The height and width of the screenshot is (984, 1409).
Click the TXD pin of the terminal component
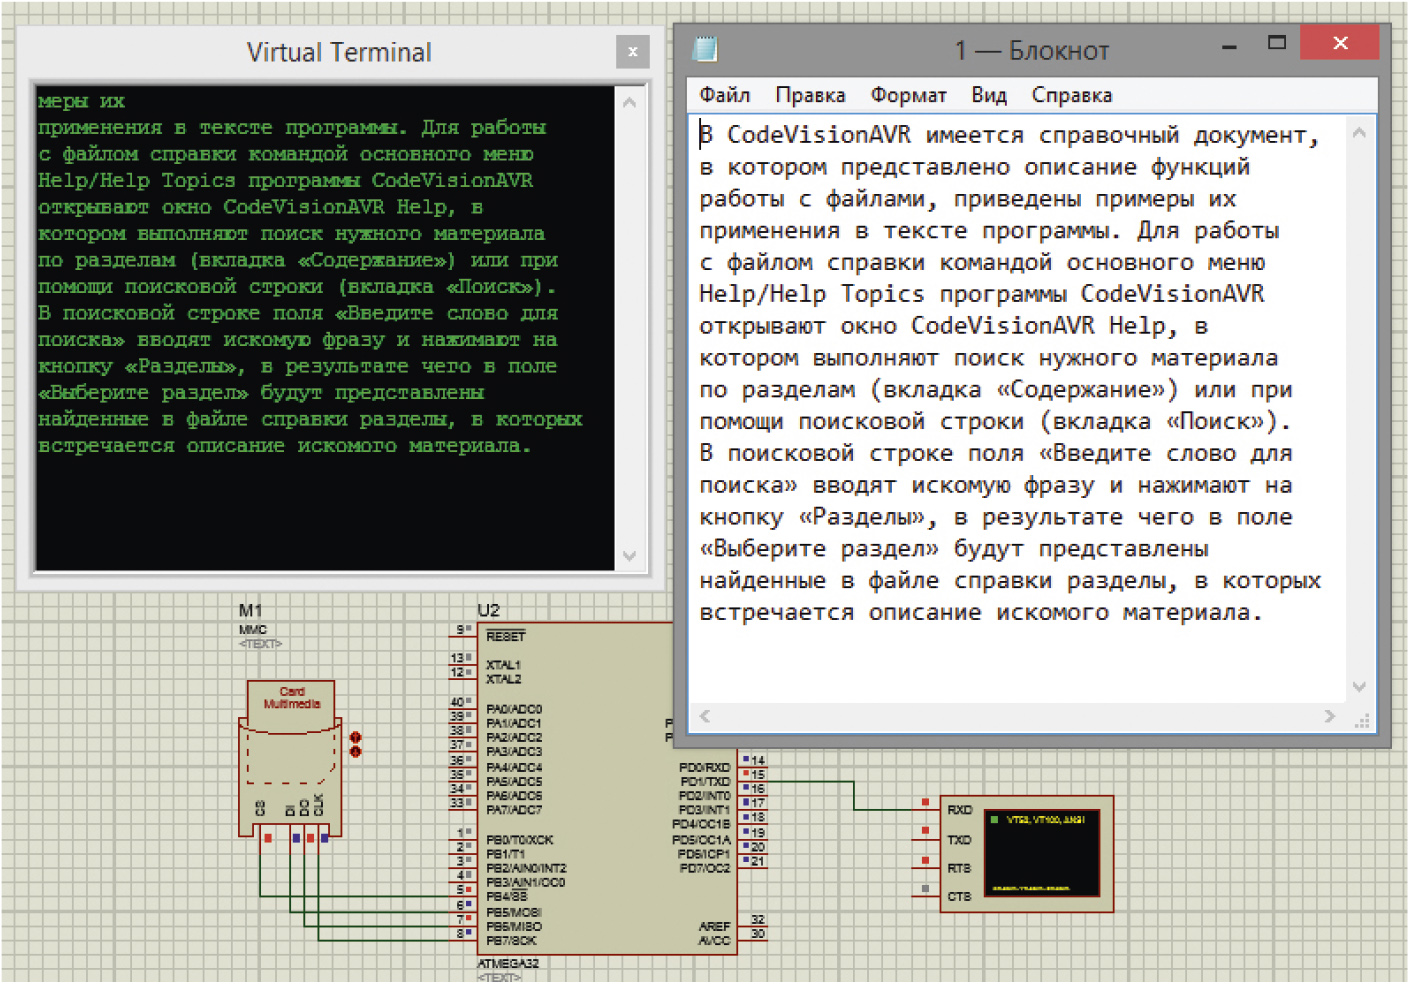tap(959, 840)
